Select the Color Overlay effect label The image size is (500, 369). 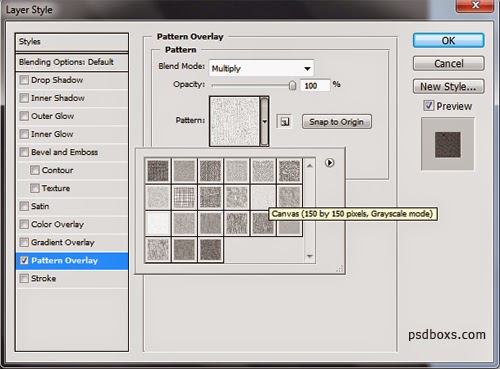(x=57, y=224)
